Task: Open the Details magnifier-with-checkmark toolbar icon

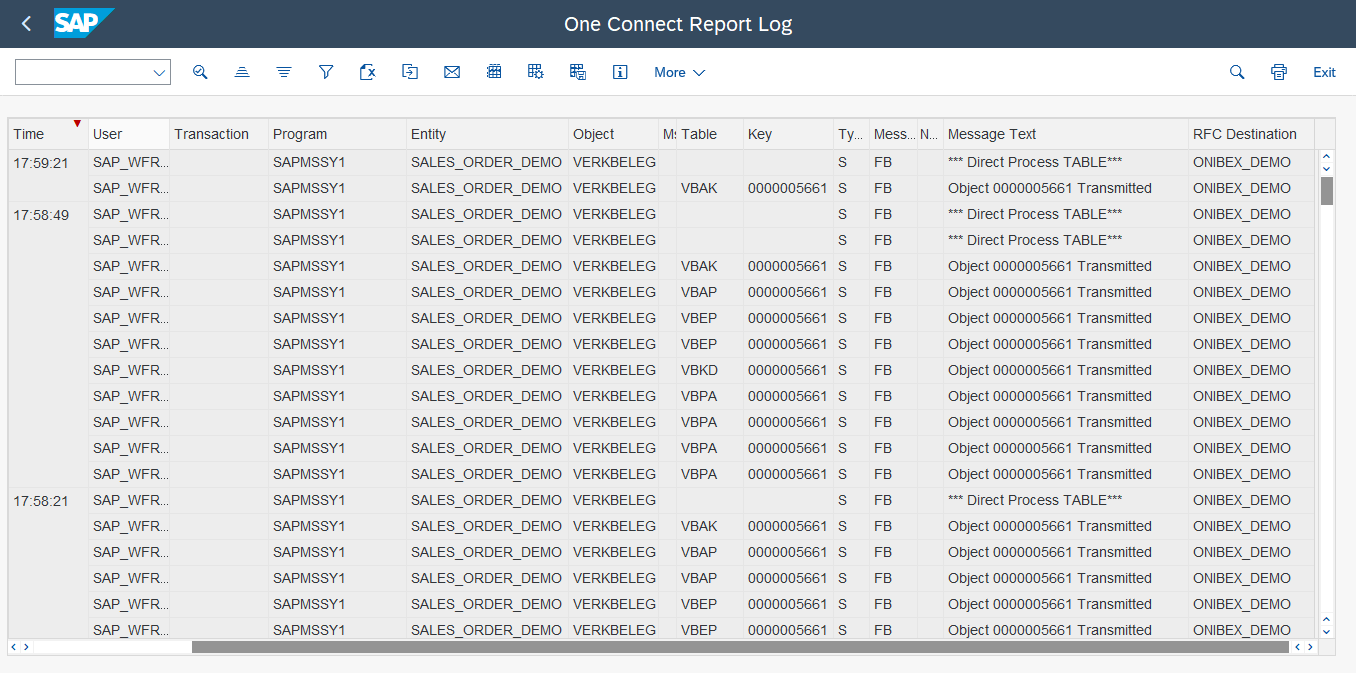Action: point(200,72)
